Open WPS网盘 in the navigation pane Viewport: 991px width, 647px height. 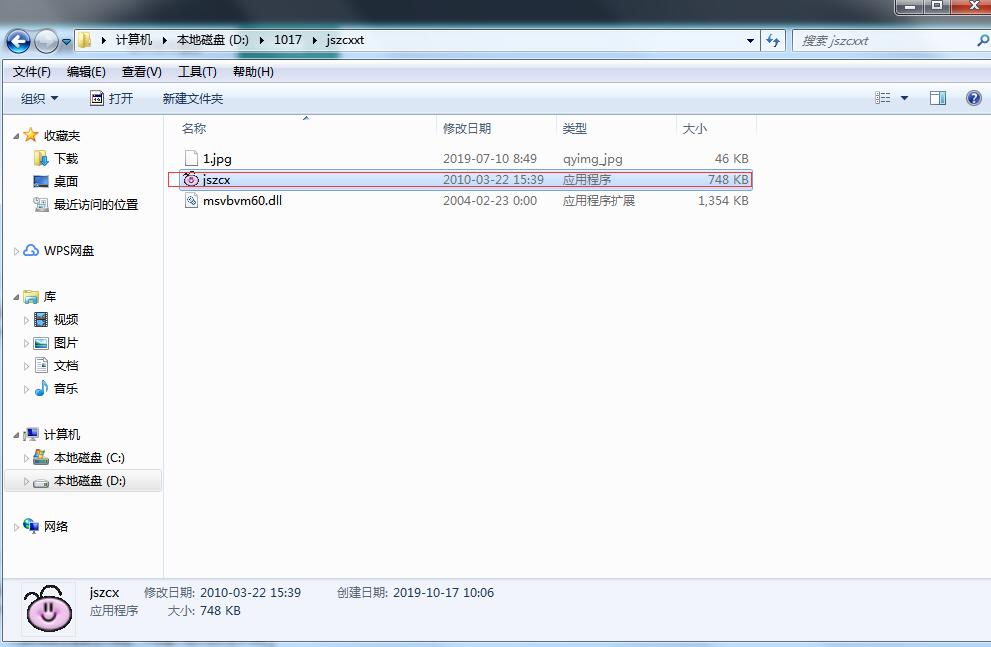tap(69, 250)
